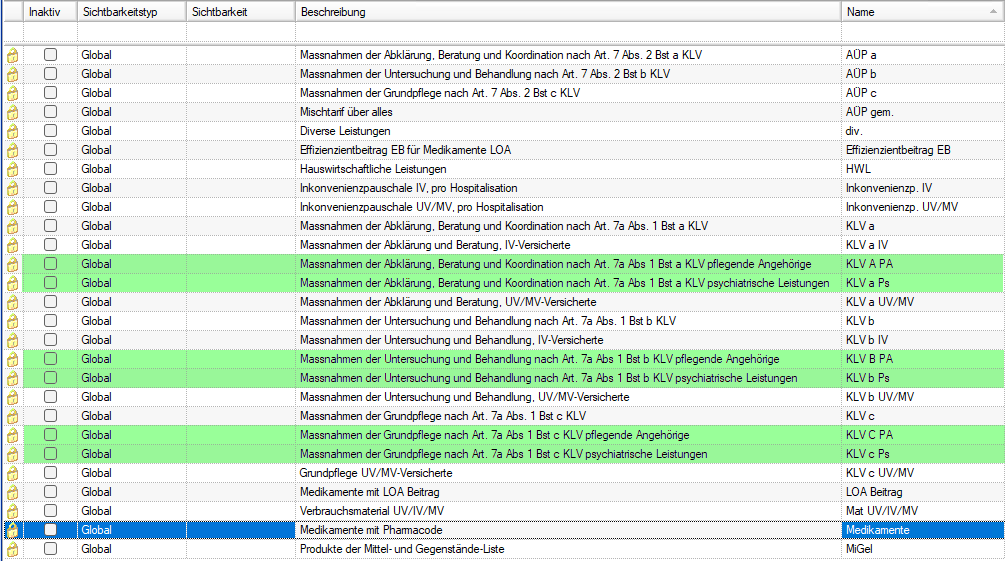The height and width of the screenshot is (561, 1005).
Task: Click the lock icon in the AÜP a row
Action: (x=13, y=56)
